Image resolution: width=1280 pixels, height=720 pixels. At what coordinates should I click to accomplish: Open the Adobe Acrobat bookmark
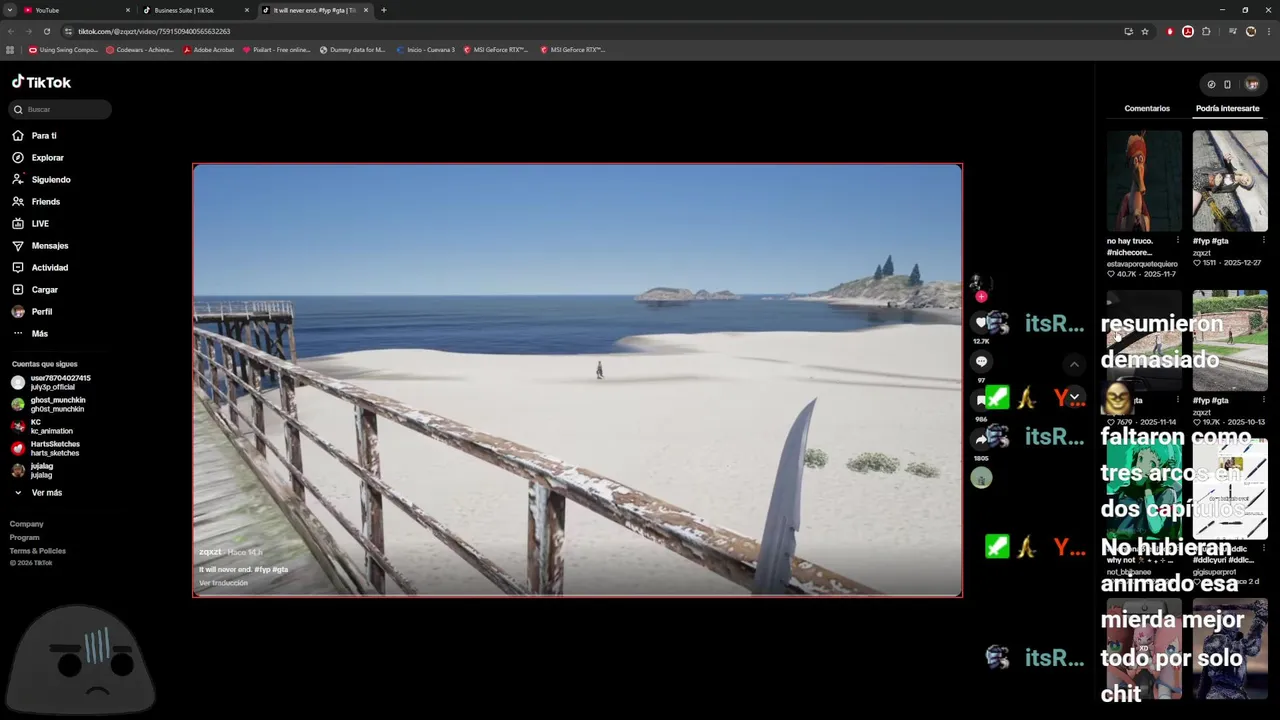[208, 49]
